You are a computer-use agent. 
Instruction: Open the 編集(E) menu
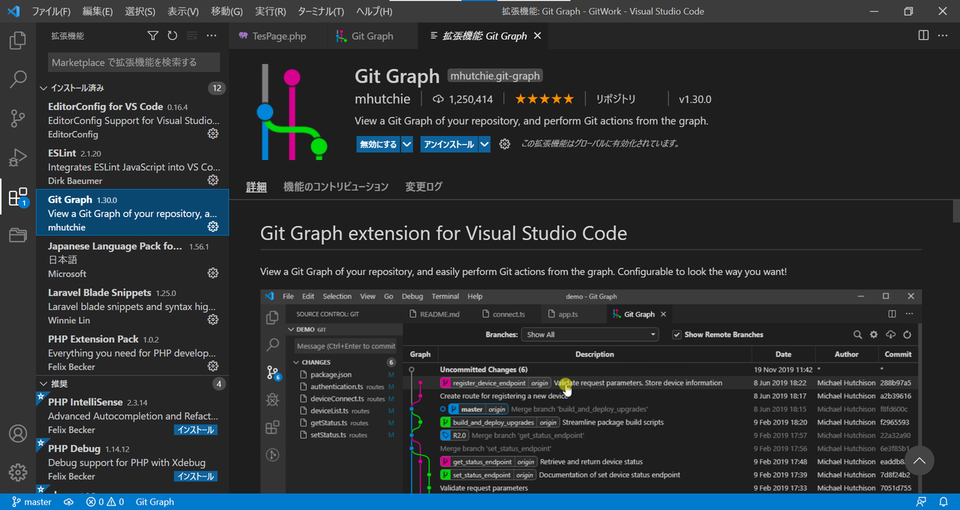(x=97, y=12)
